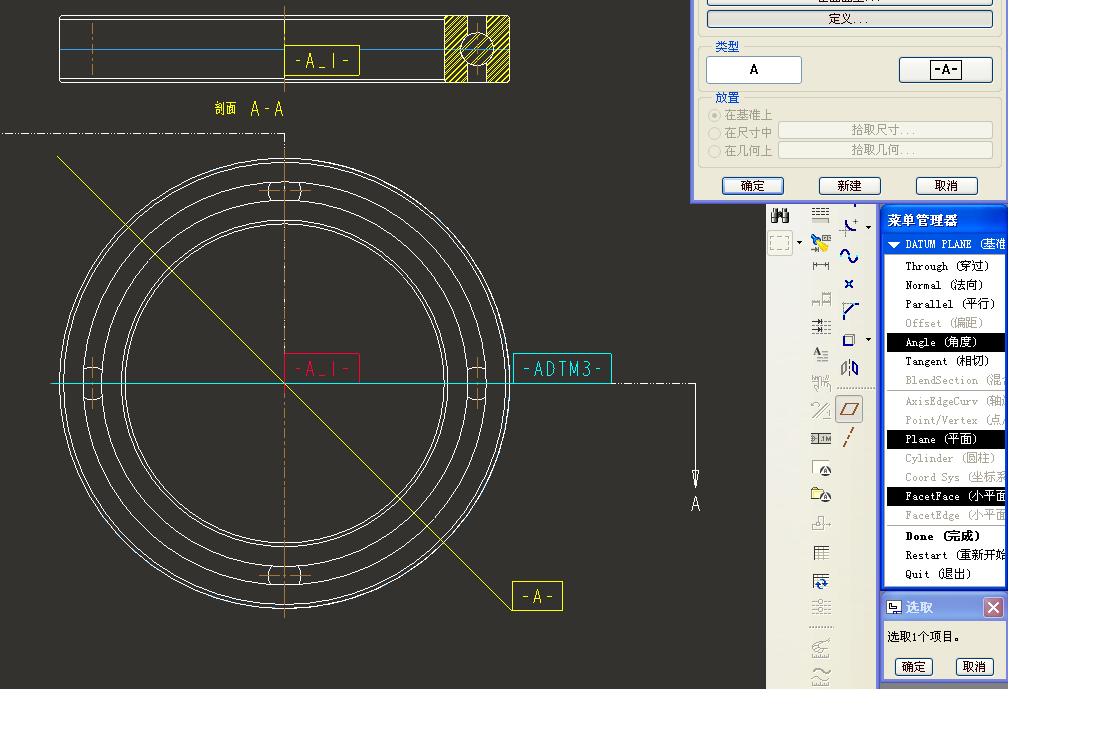1097x729 pixels.
Task: Click Done (完成) in menu manager
Action: point(946,536)
